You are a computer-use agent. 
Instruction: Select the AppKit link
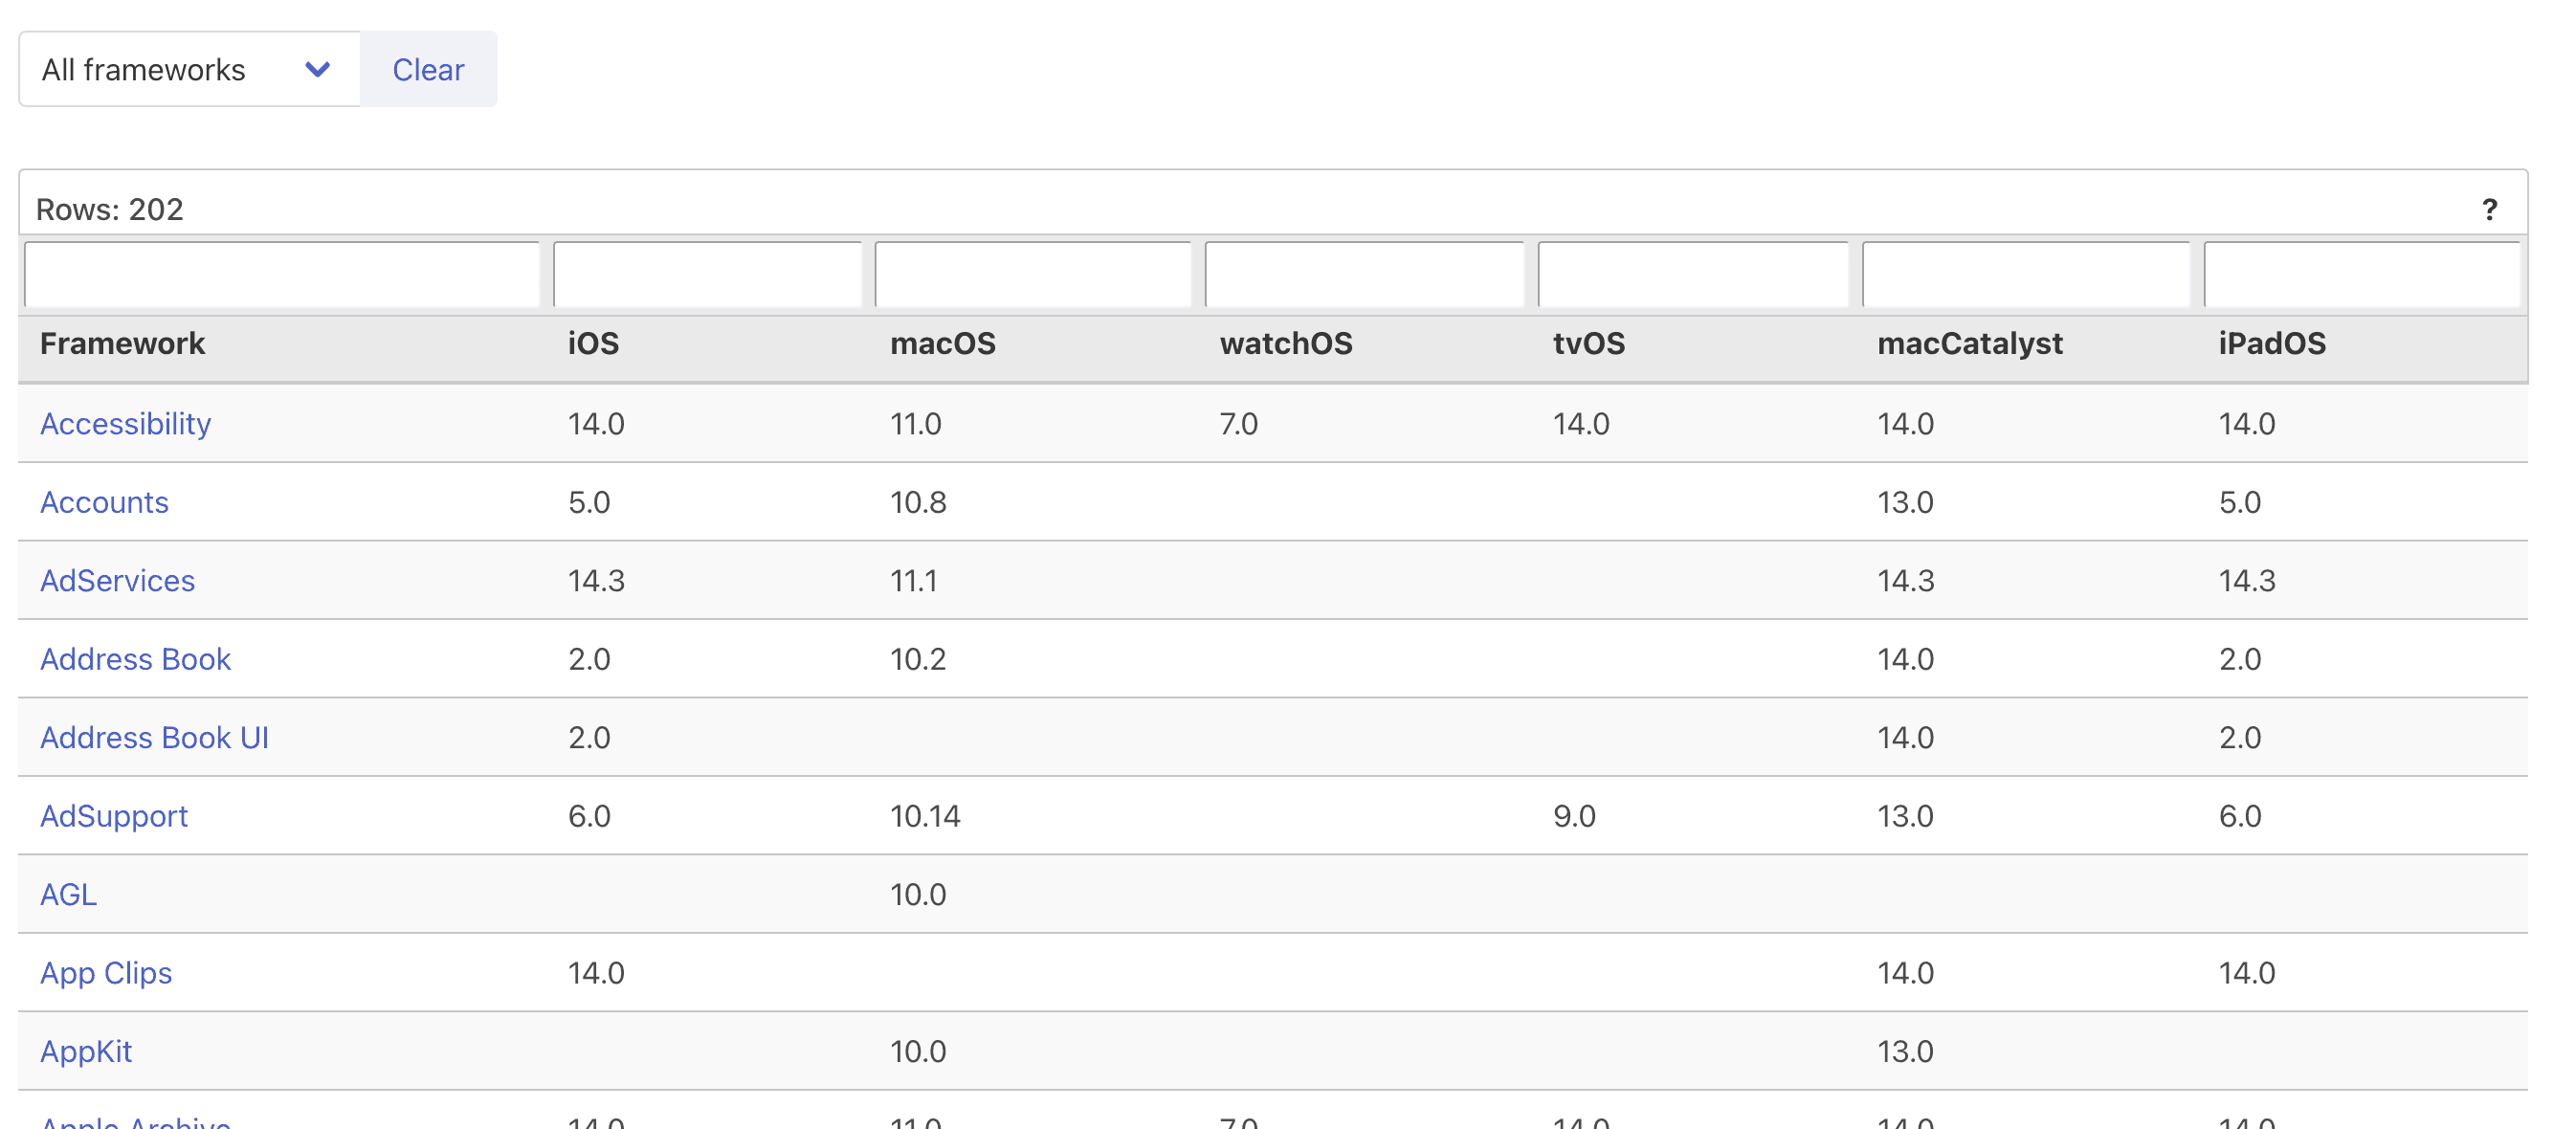click(x=86, y=1051)
